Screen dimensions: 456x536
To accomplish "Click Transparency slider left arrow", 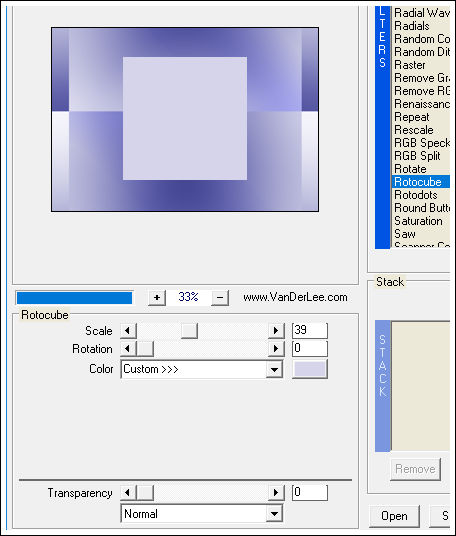I will pos(128,493).
